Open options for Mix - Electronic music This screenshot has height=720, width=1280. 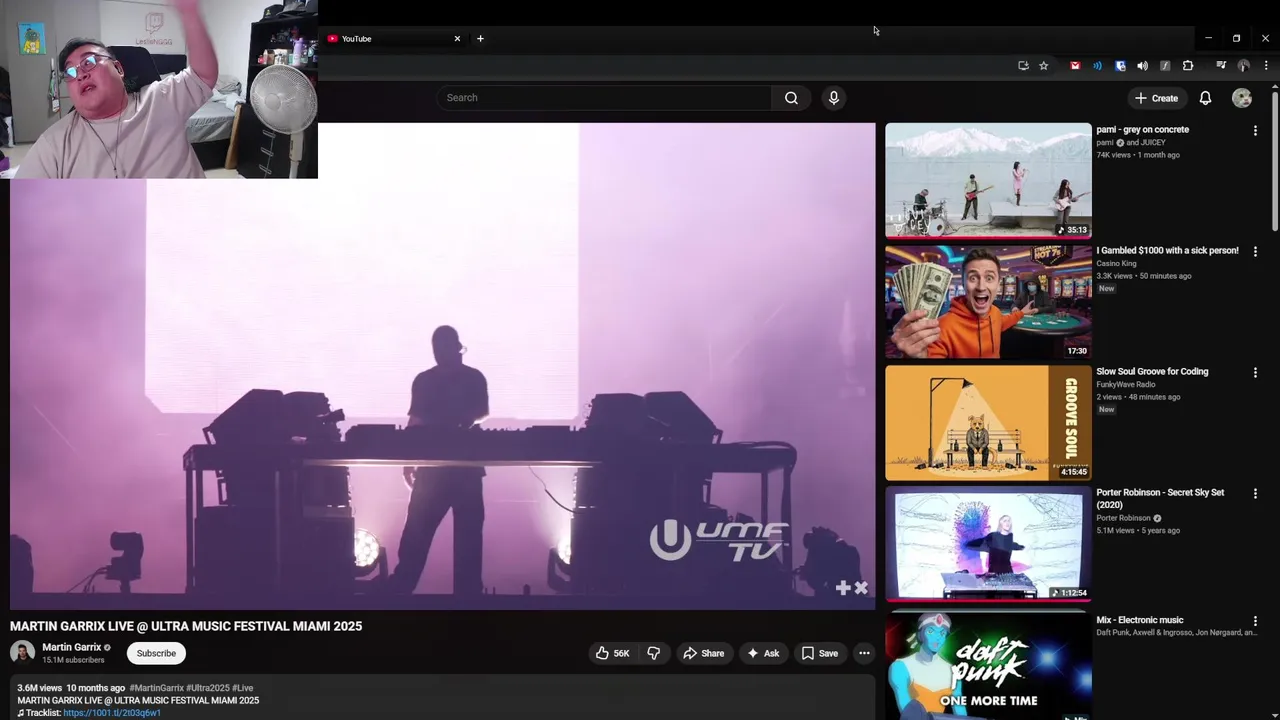tap(1255, 621)
